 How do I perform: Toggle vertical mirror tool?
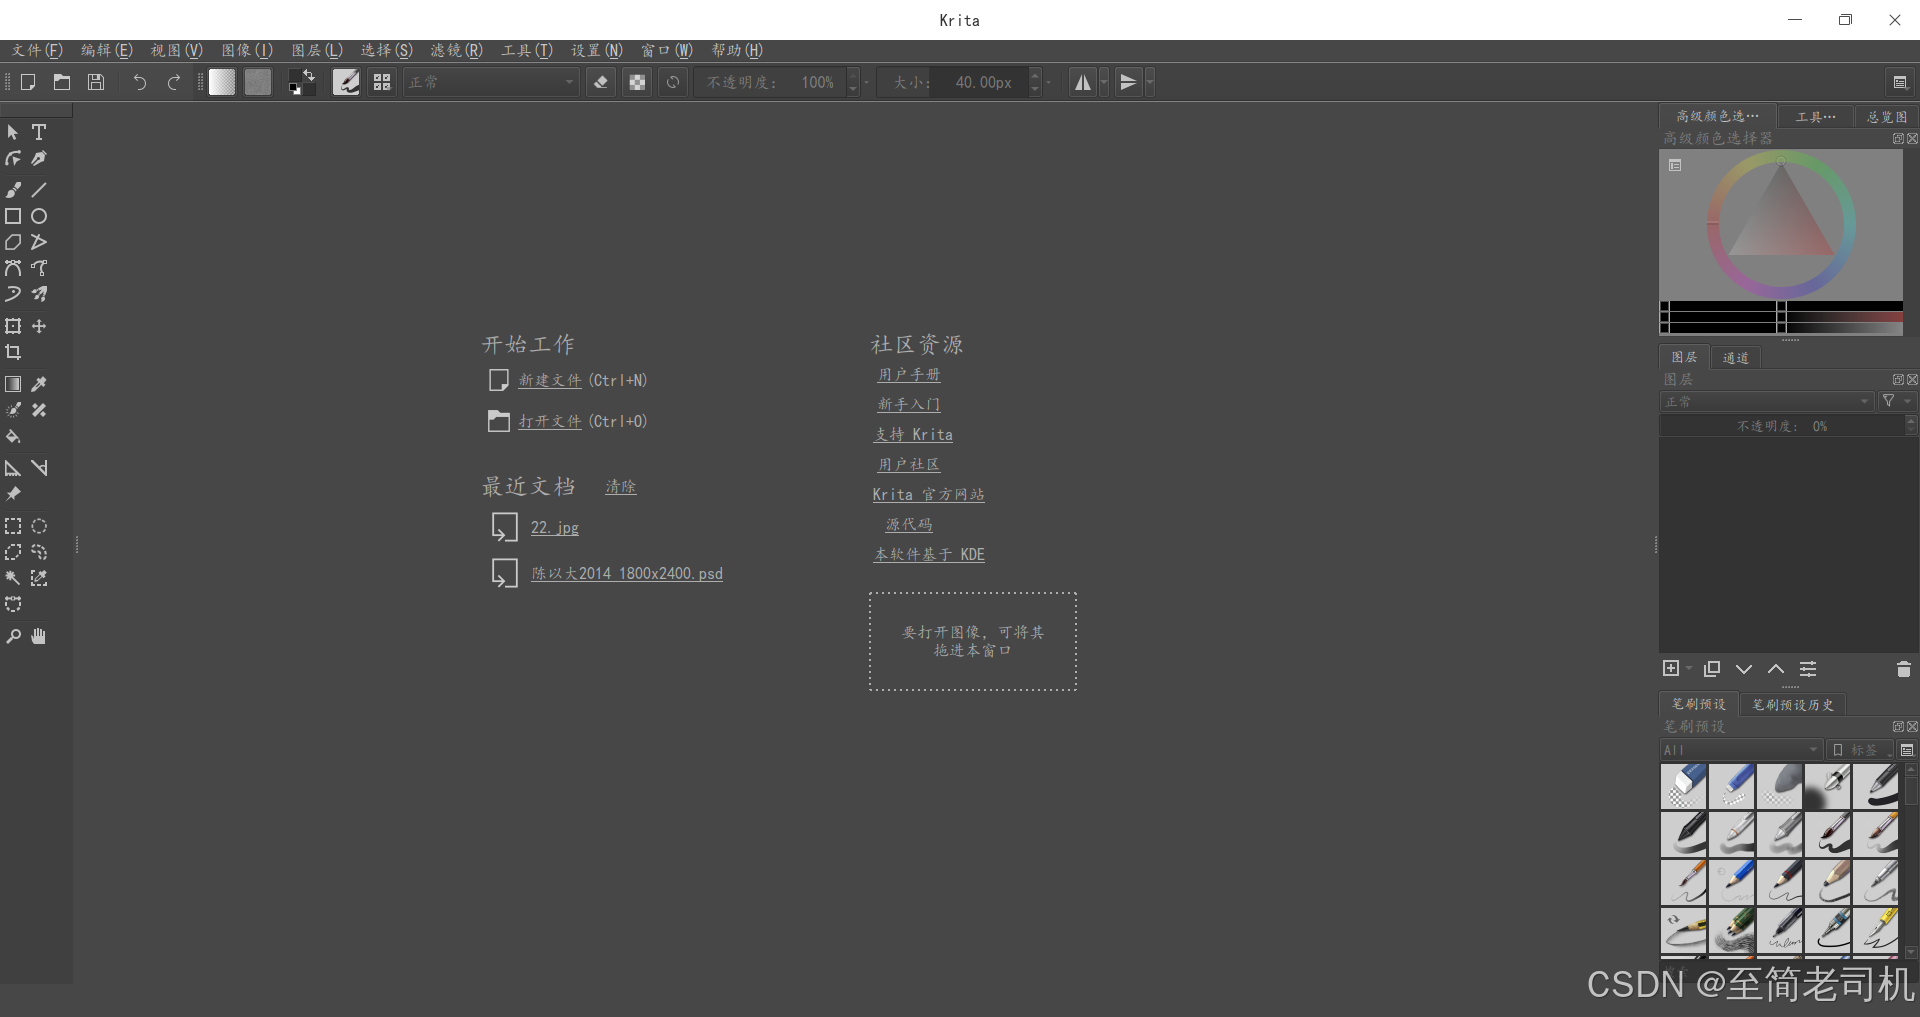click(x=1128, y=82)
